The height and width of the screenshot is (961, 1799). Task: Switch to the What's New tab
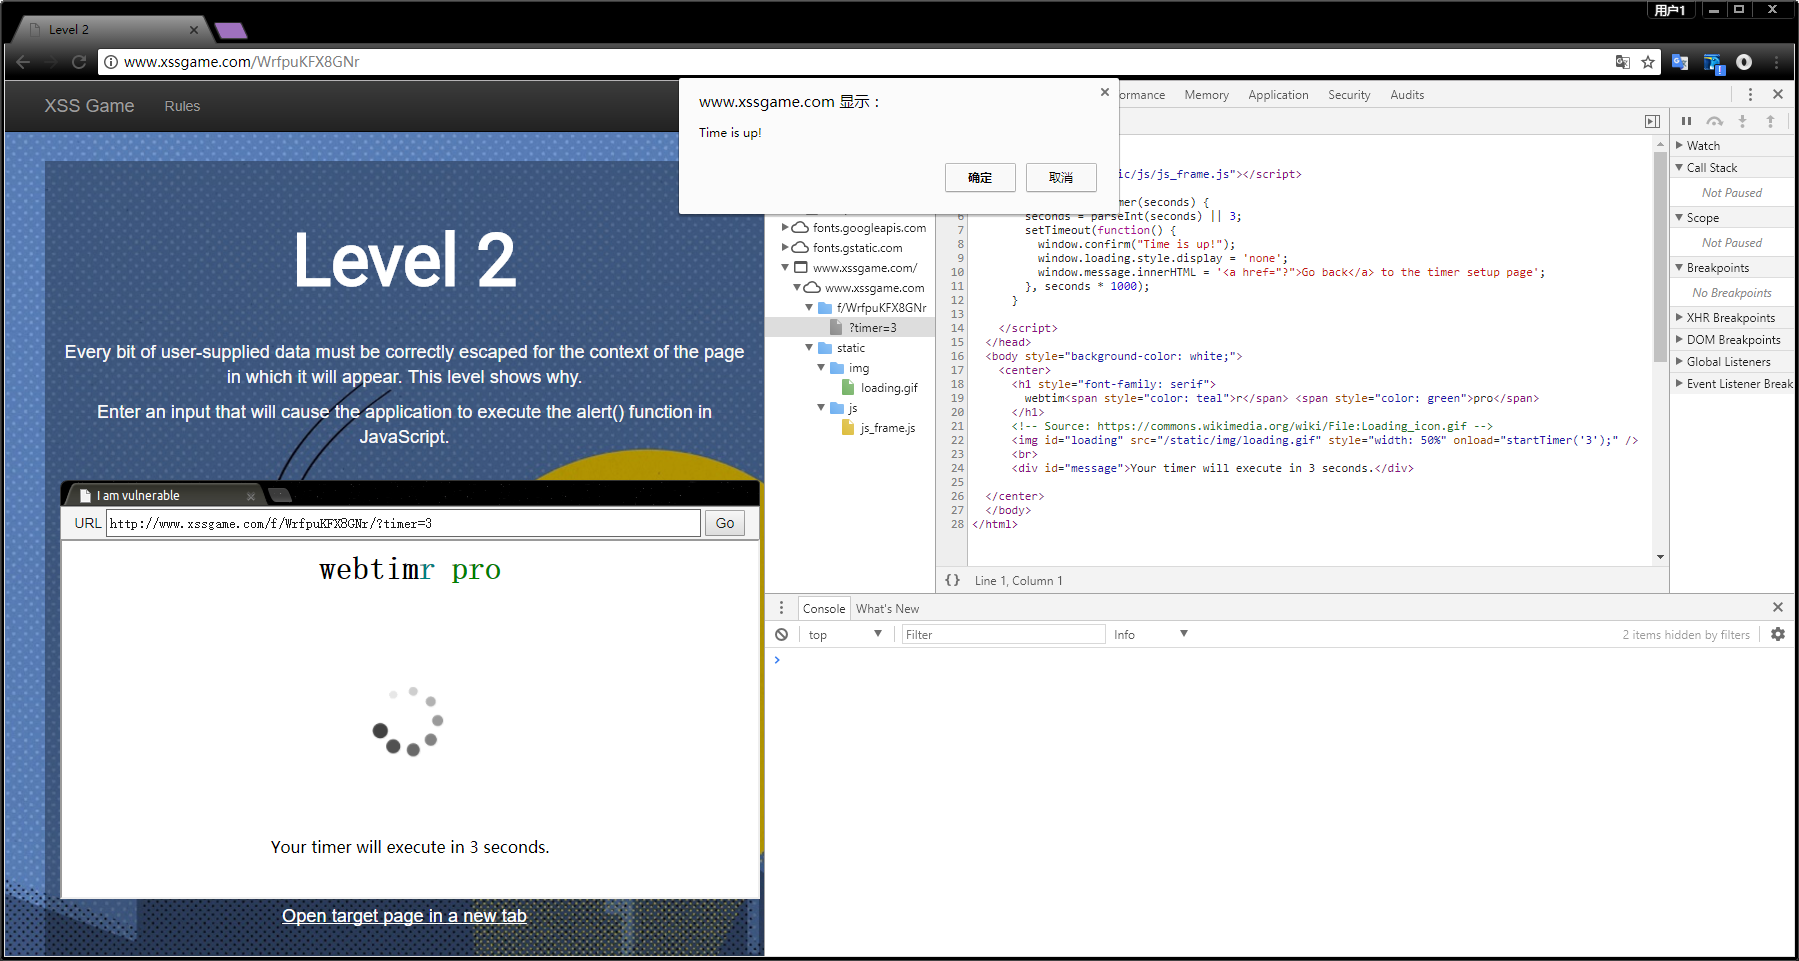(x=887, y=608)
